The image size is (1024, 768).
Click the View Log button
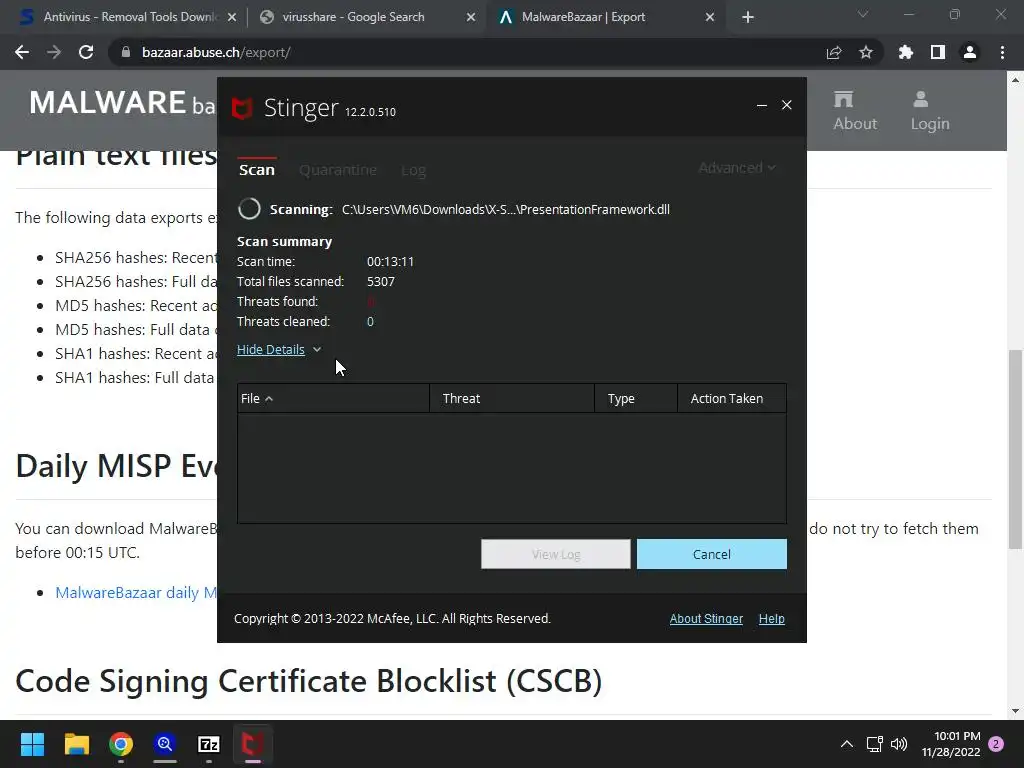[556, 554]
